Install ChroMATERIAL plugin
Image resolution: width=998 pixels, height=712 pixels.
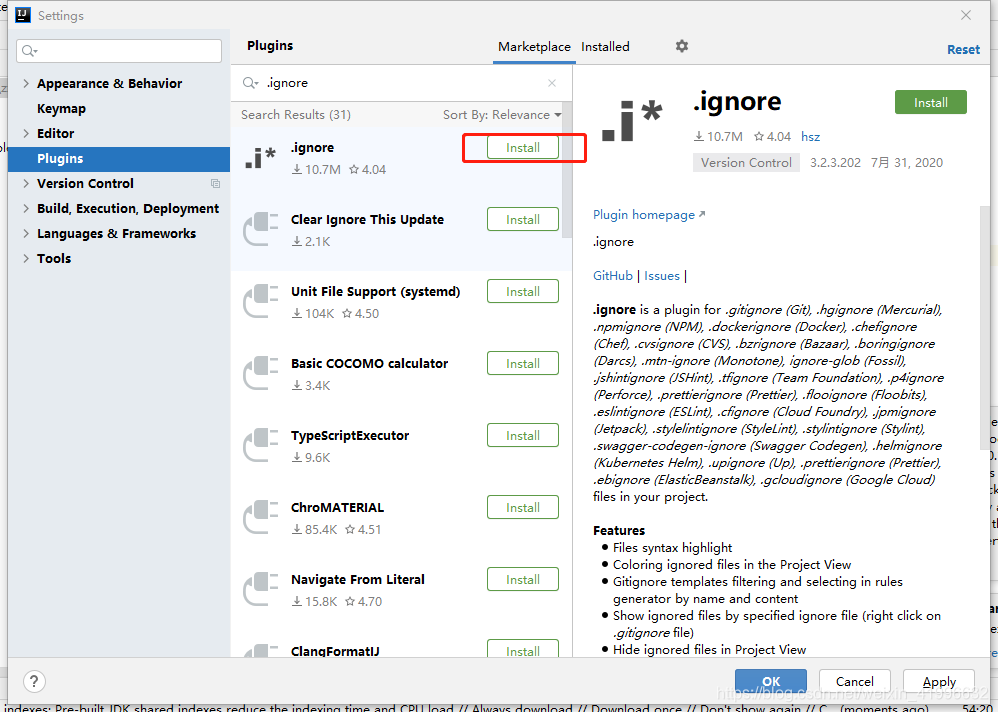point(523,507)
